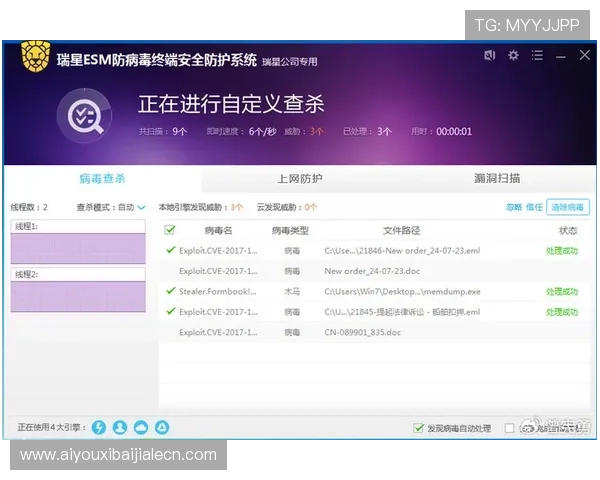Click the 忽略 link
The width and height of the screenshot is (600, 480).
tap(514, 207)
